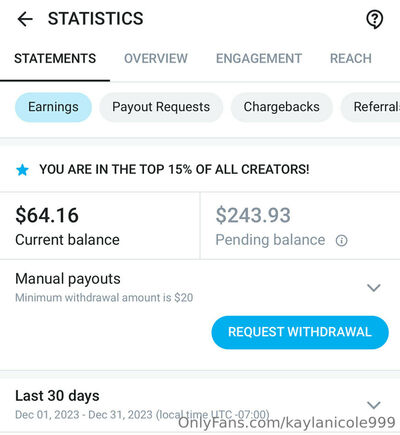Image resolution: width=400 pixels, height=435 pixels.
Task: Tap the Pending balance info icon
Action: pyautogui.click(x=341, y=240)
